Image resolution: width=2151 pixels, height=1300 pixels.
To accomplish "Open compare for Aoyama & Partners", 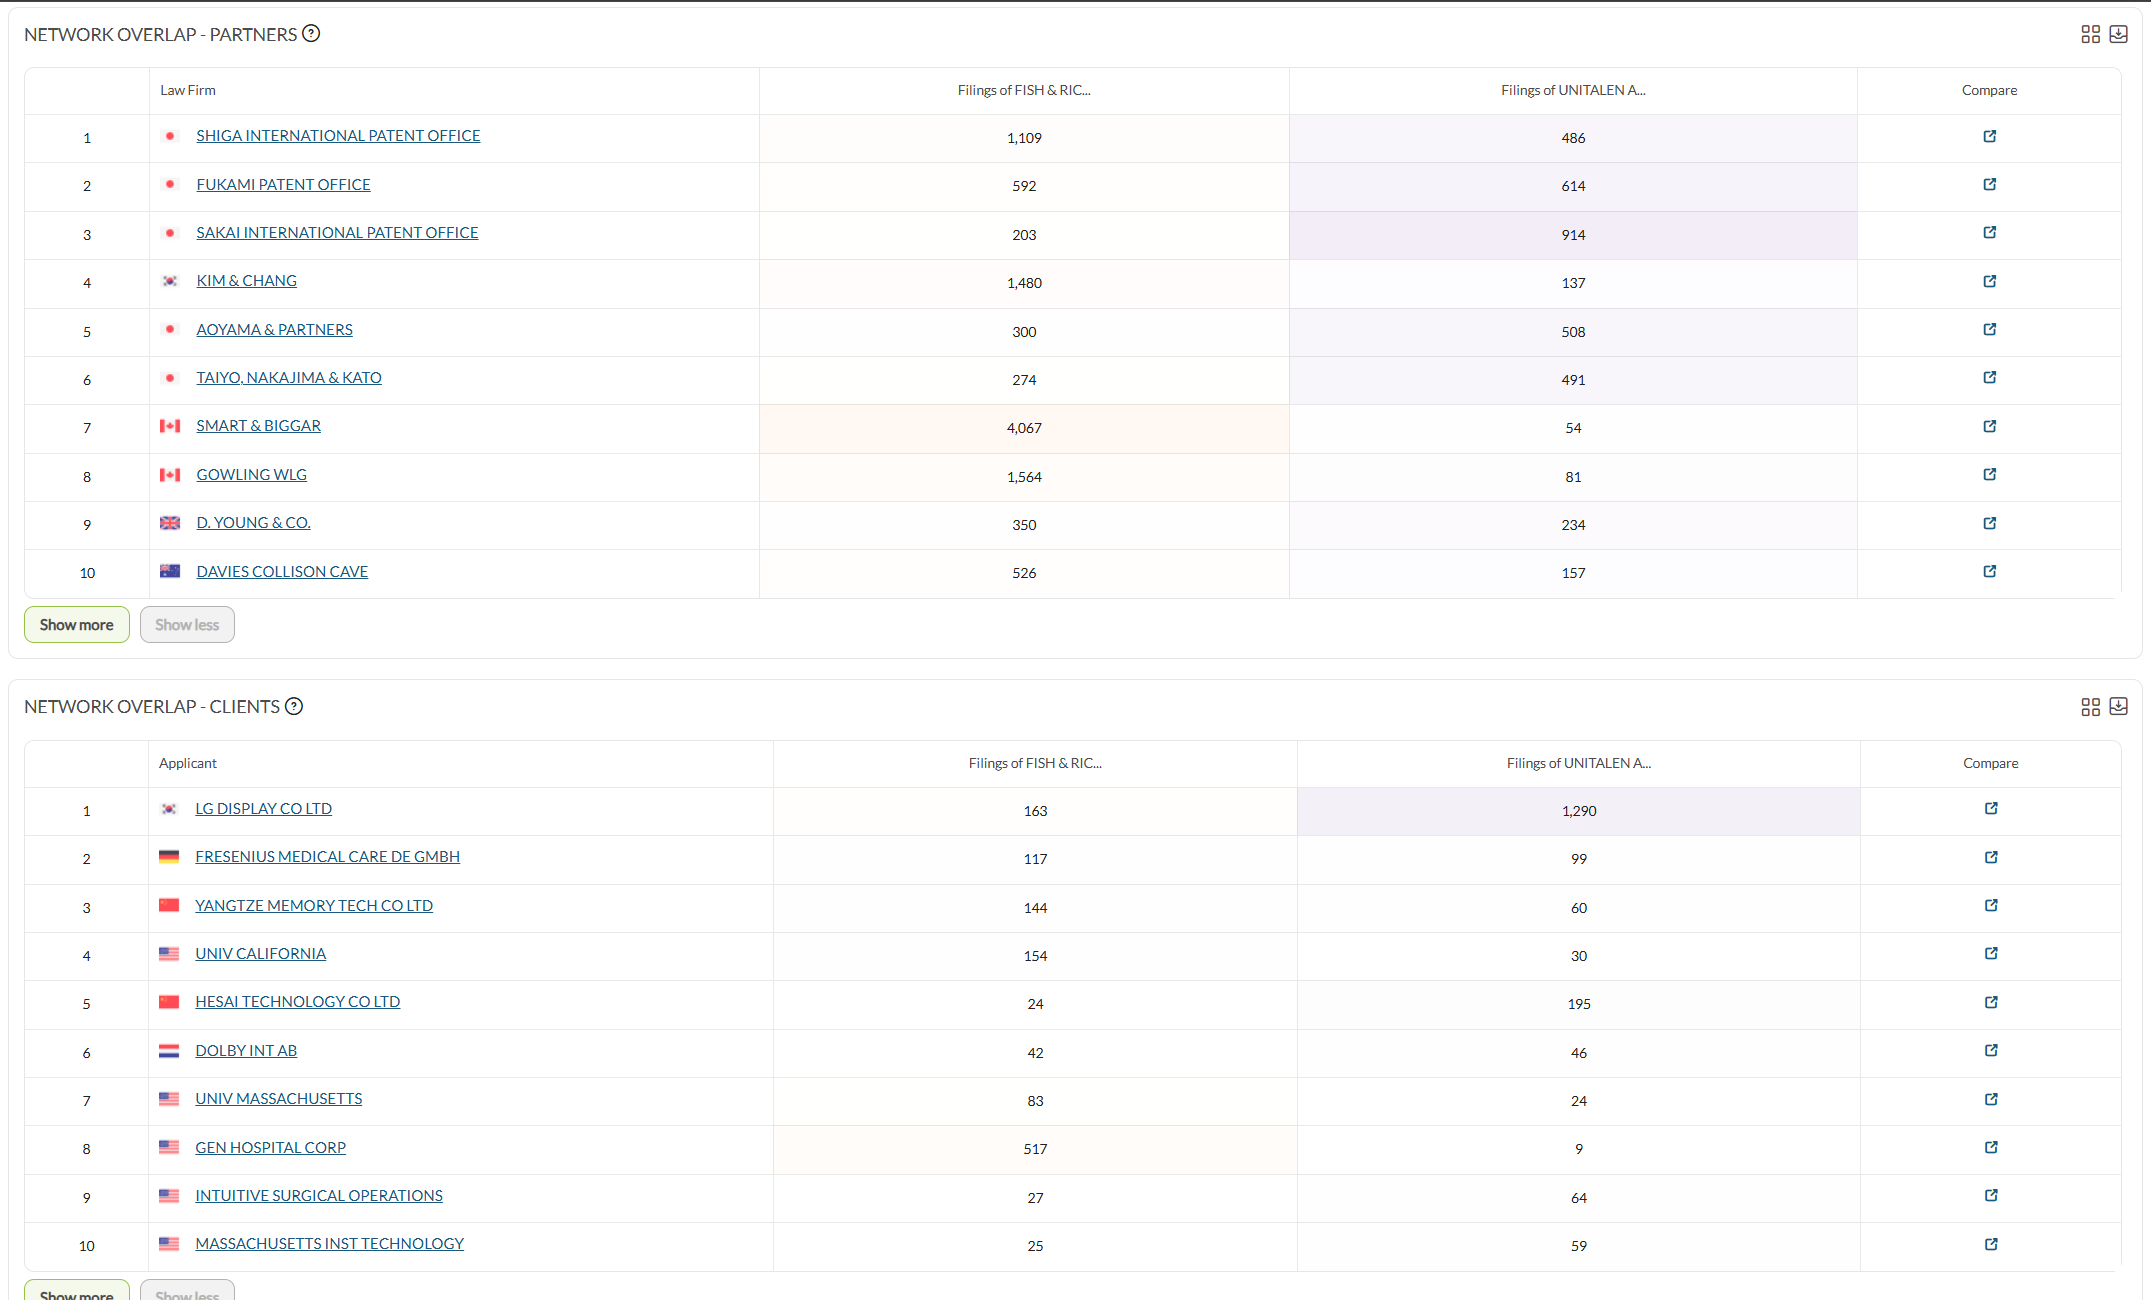I will 1989,330.
